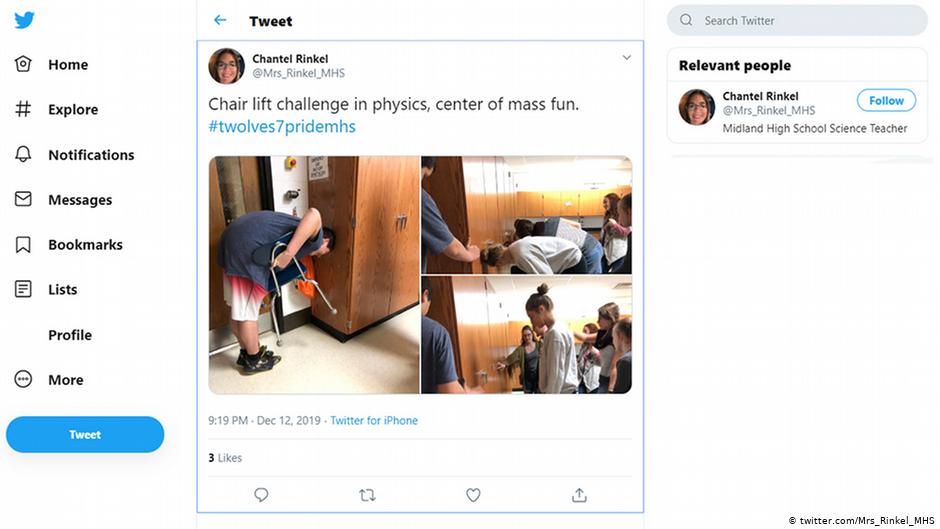Click the Explore hashtag icon
940x529 pixels.
(x=23, y=110)
